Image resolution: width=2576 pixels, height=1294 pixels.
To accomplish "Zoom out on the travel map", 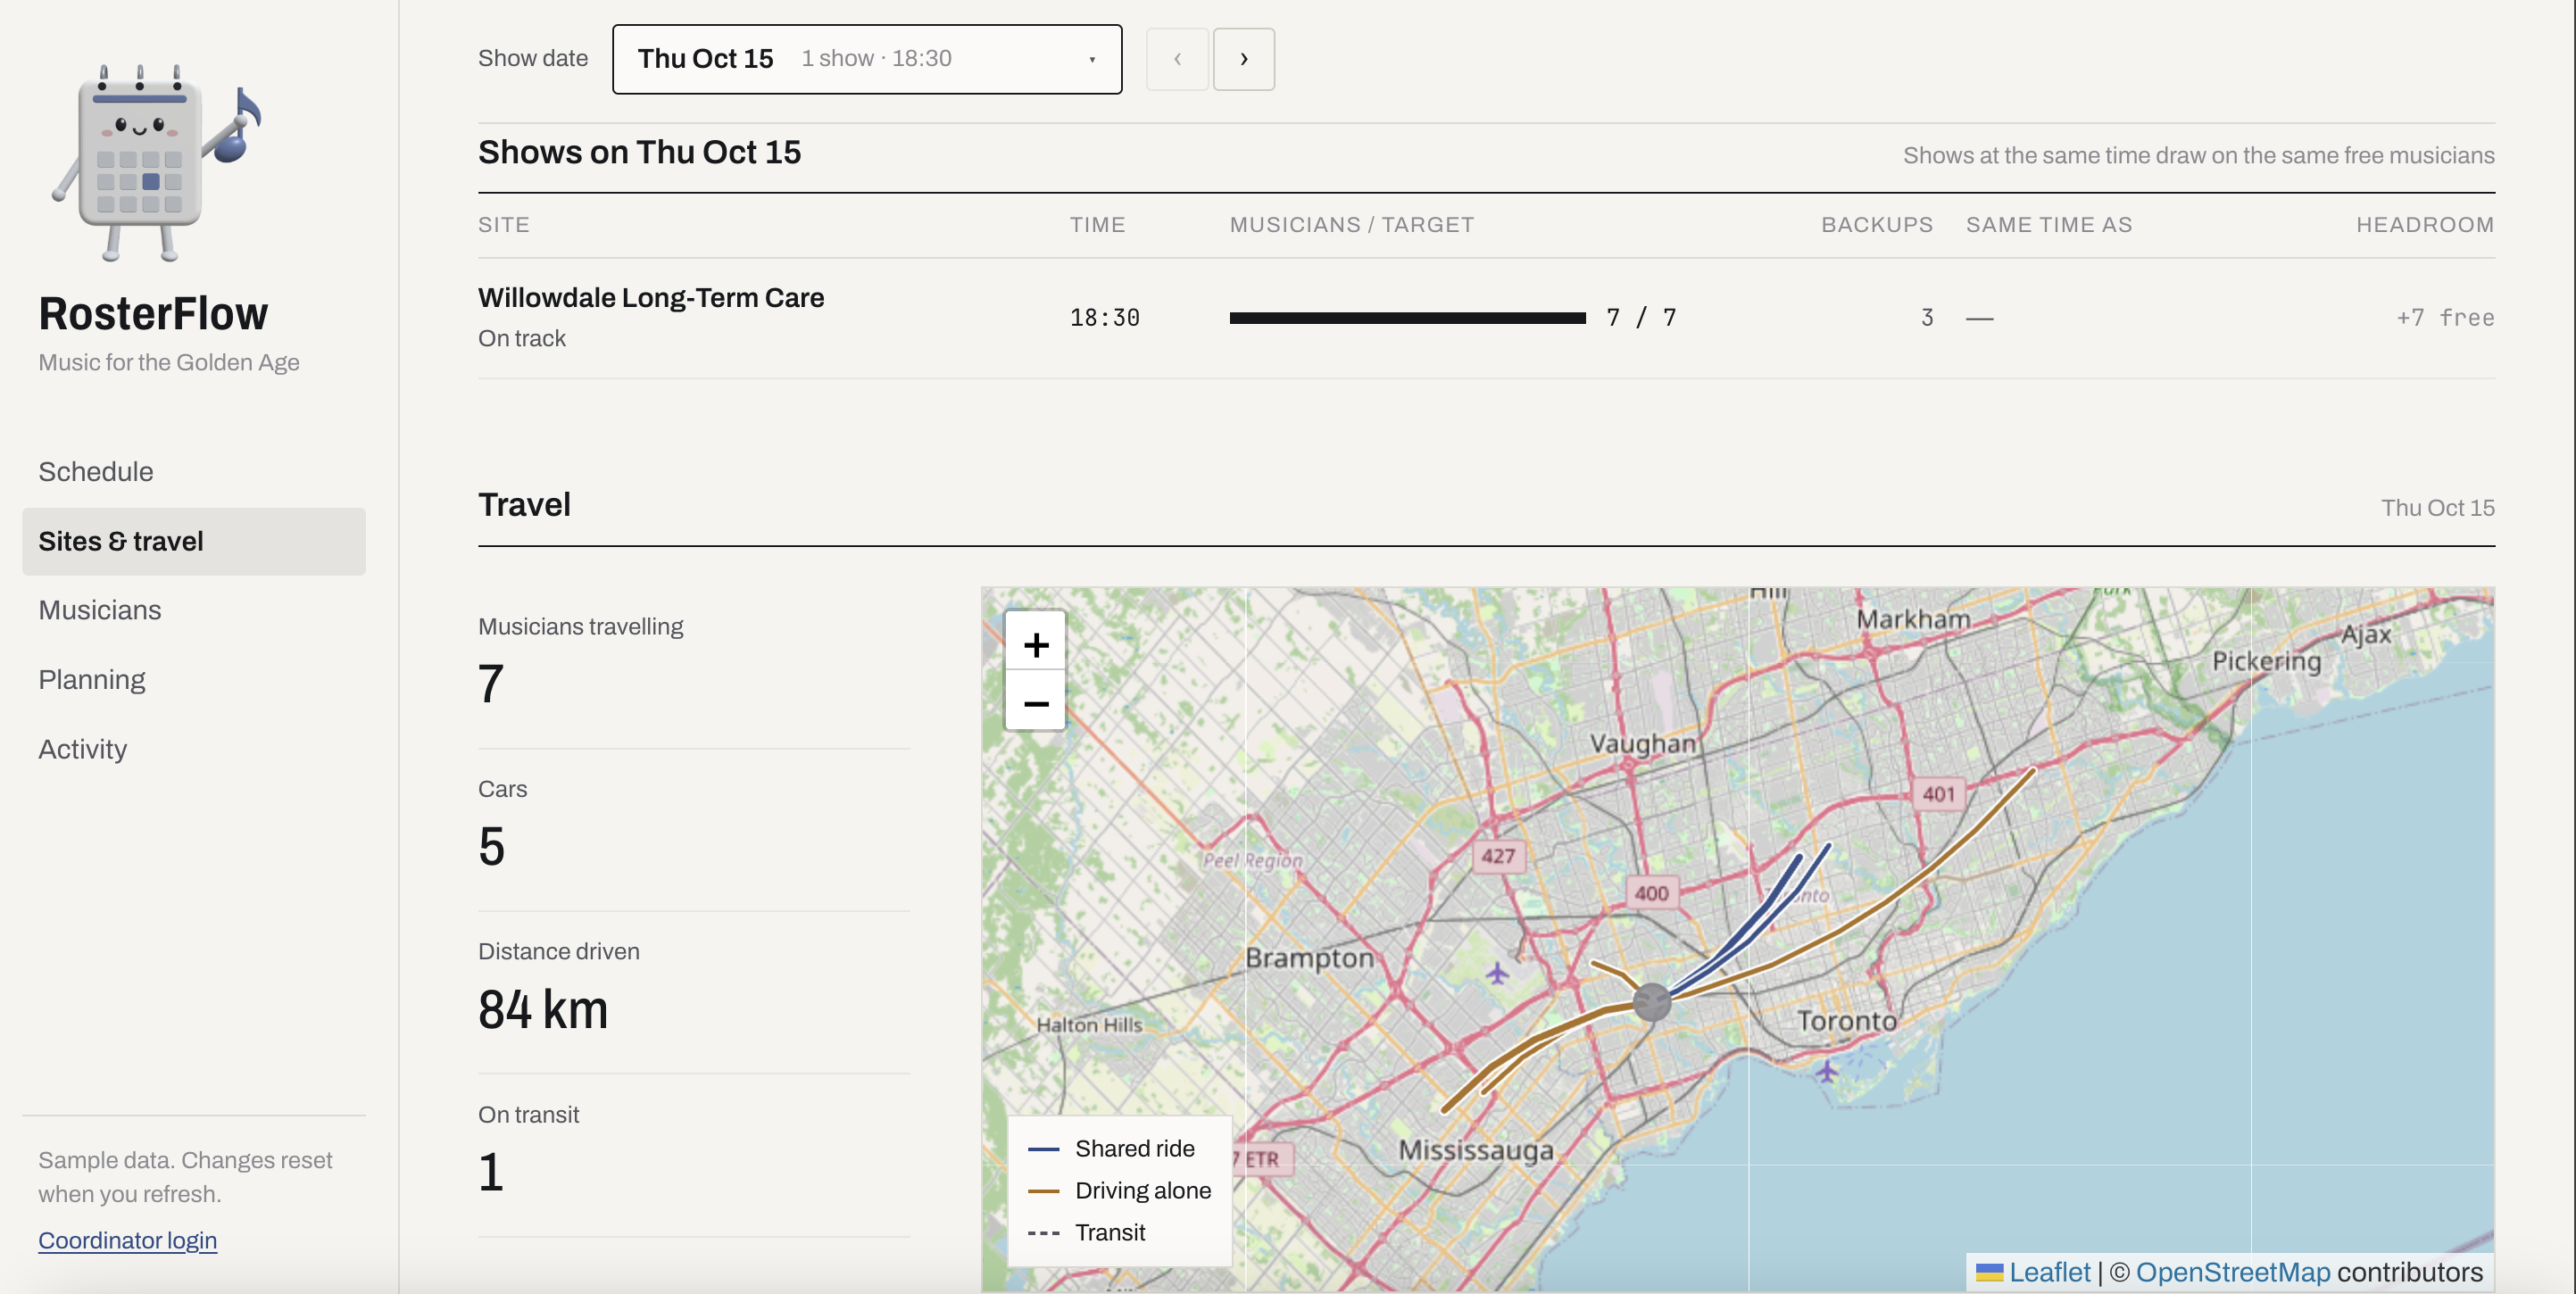I will [x=1035, y=702].
